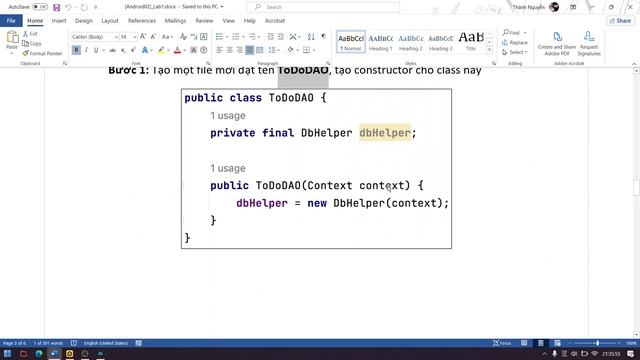Apply superscript formatting
The width and height of the screenshot is (640, 360).
[133, 50]
